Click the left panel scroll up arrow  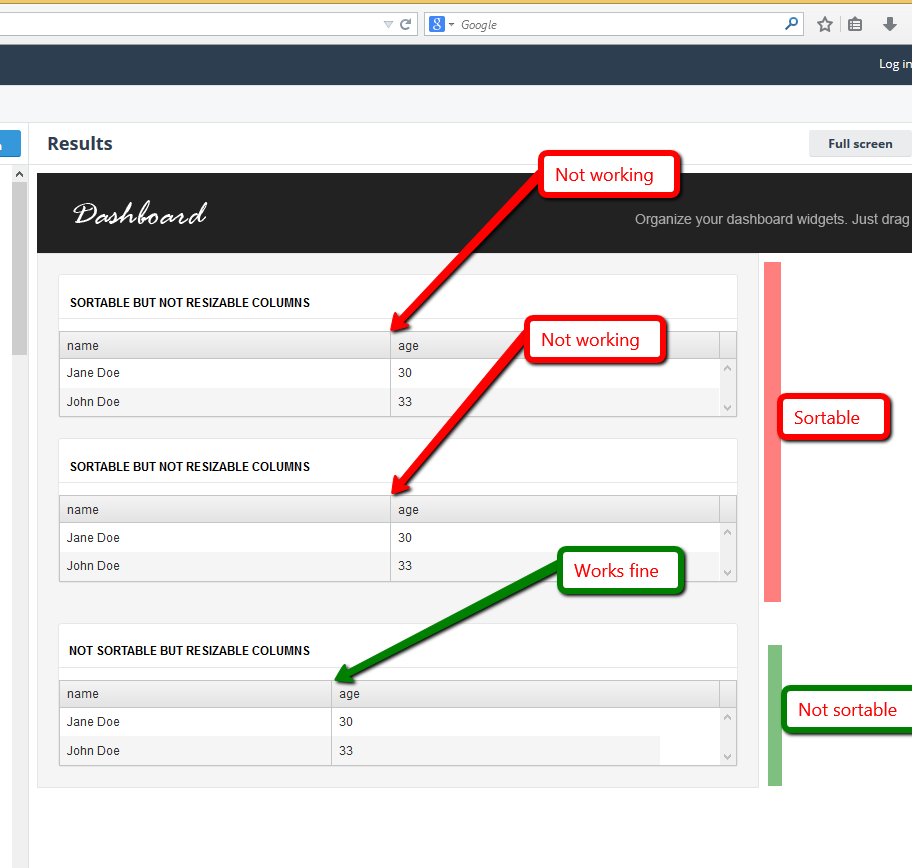pos(19,174)
